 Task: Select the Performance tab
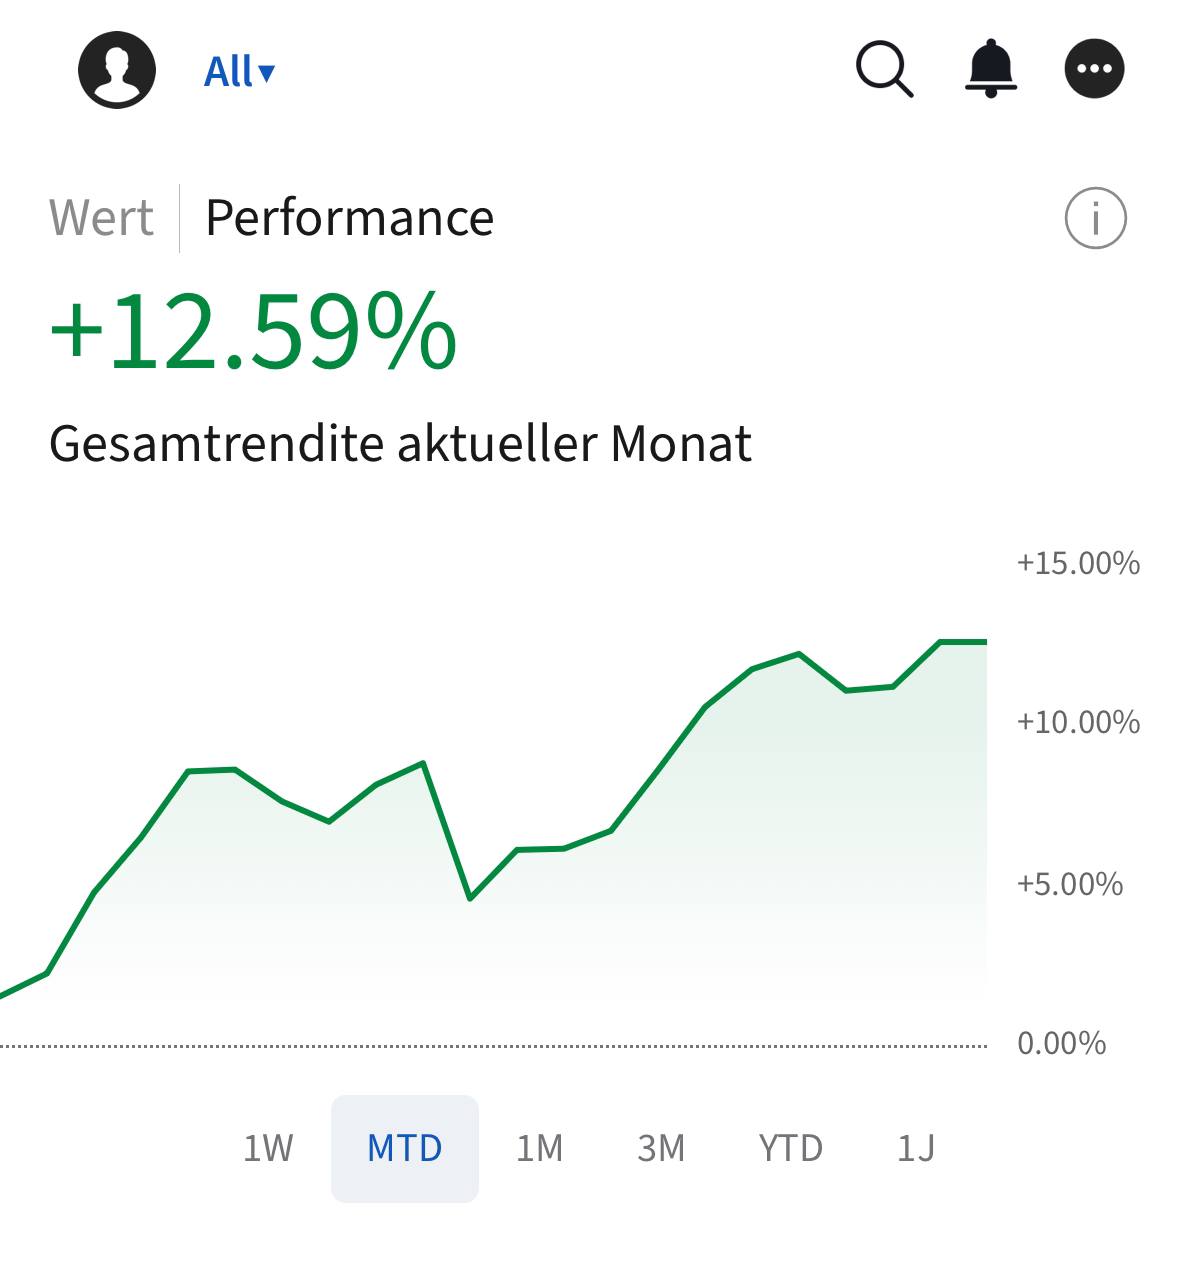349,218
